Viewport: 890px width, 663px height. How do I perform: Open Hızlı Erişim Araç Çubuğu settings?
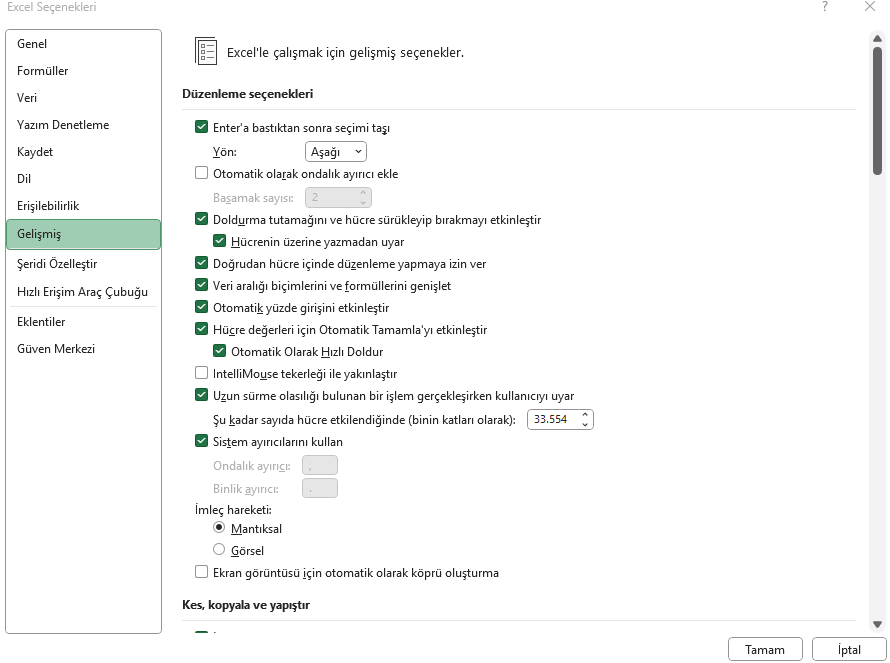pyautogui.click(x=83, y=292)
